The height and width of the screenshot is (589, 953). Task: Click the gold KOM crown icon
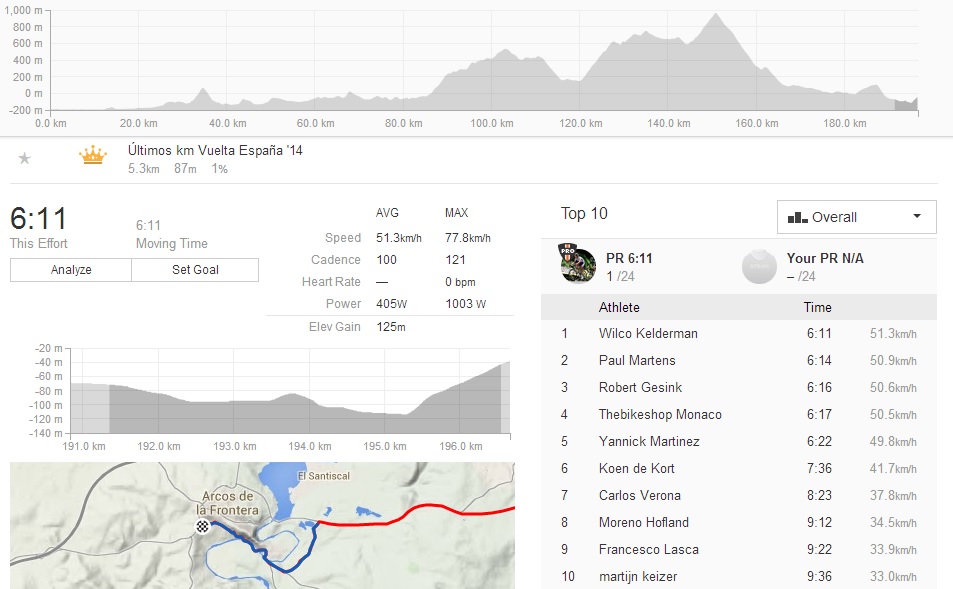click(93, 156)
